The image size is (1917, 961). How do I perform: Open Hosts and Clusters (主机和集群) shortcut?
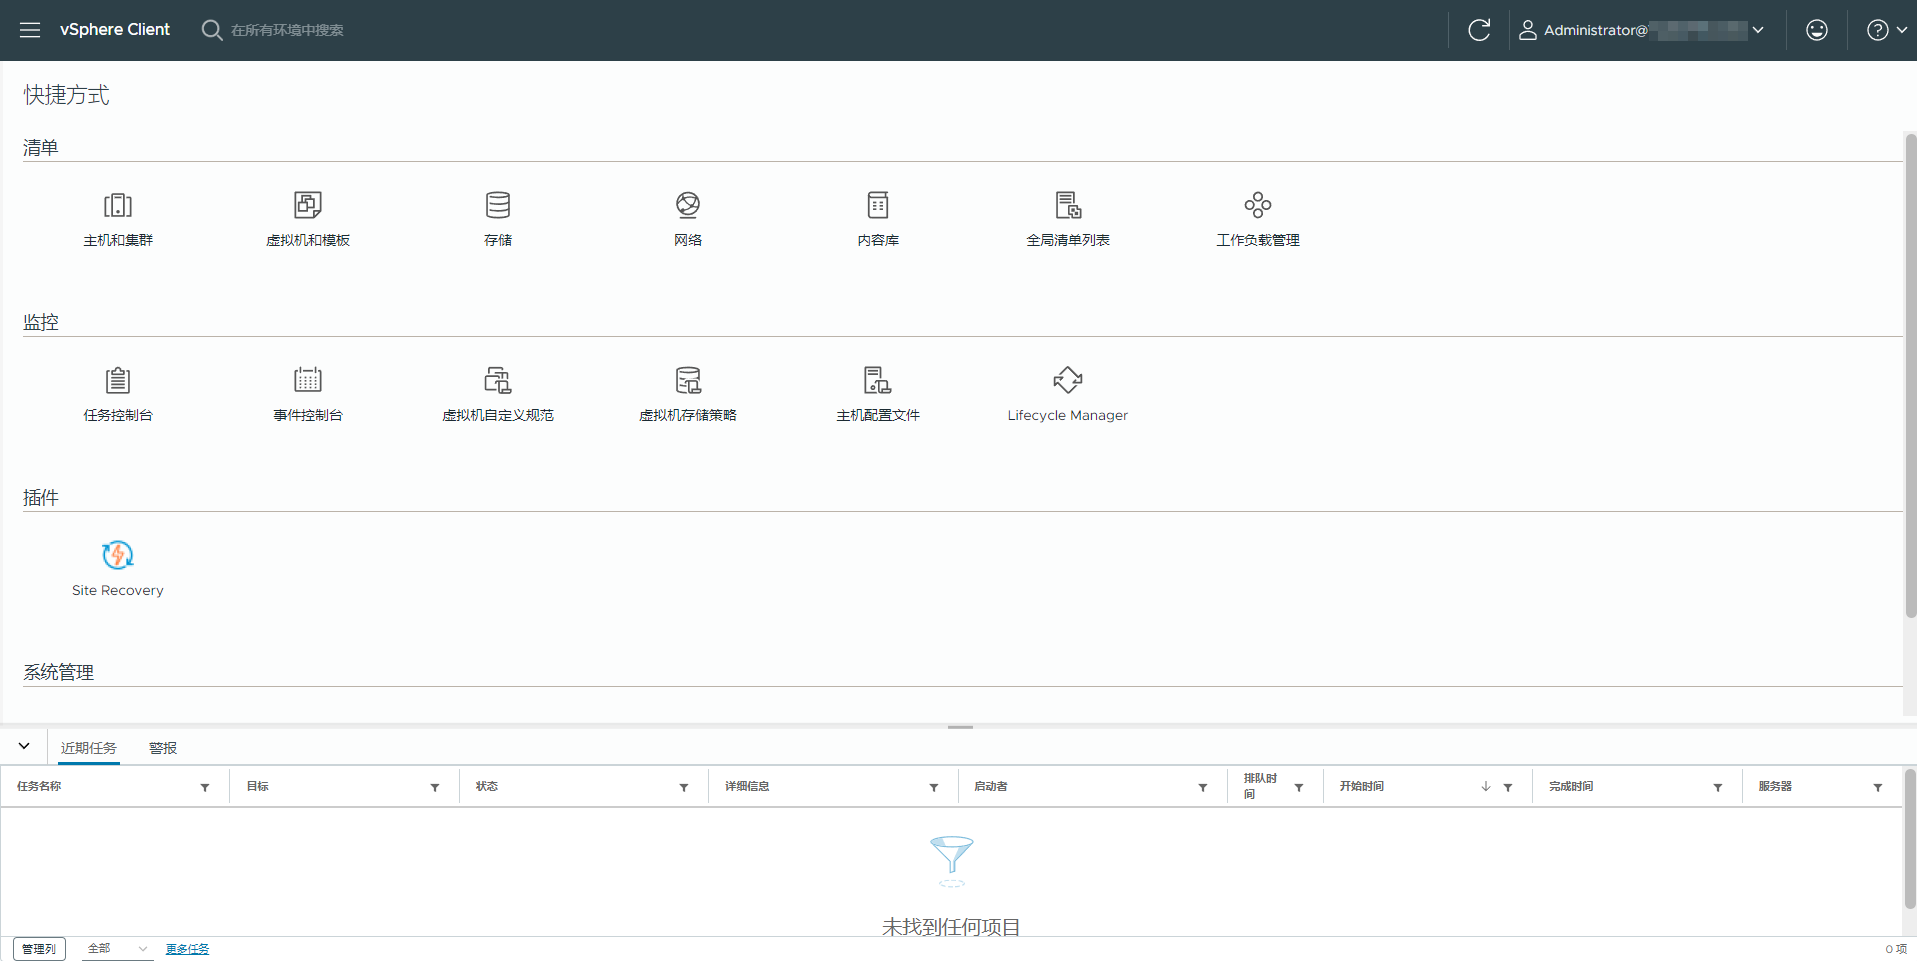coord(118,219)
